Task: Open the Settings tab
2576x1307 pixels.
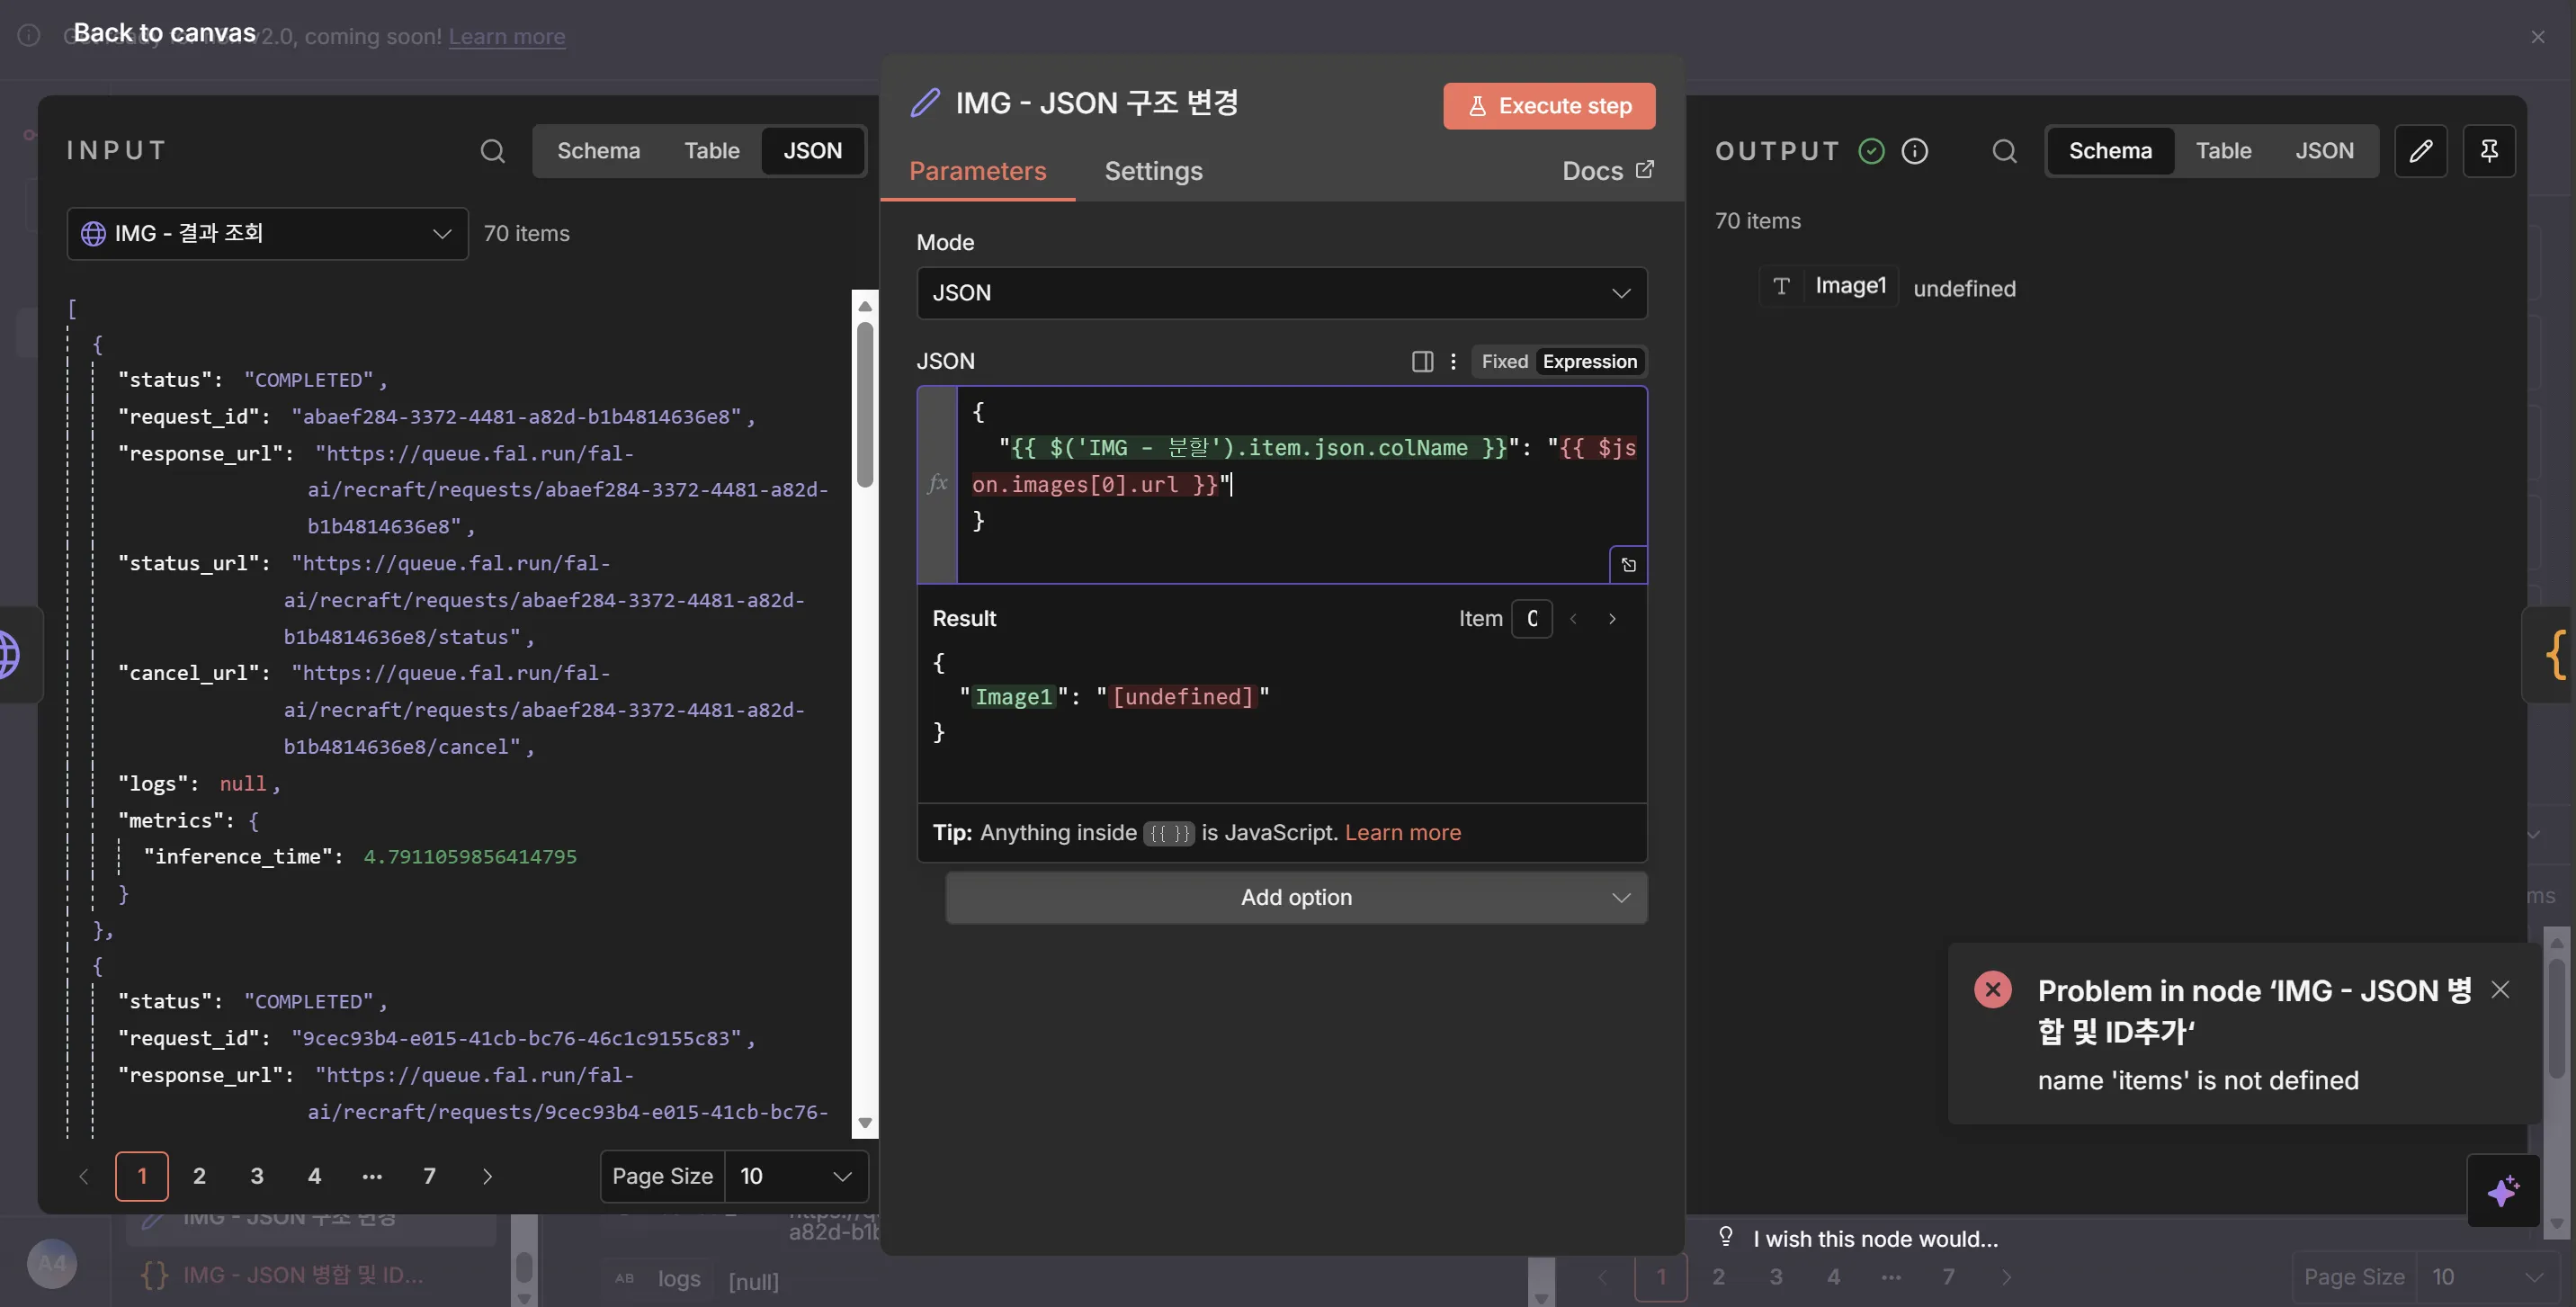Action: [x=1153, y=171]
